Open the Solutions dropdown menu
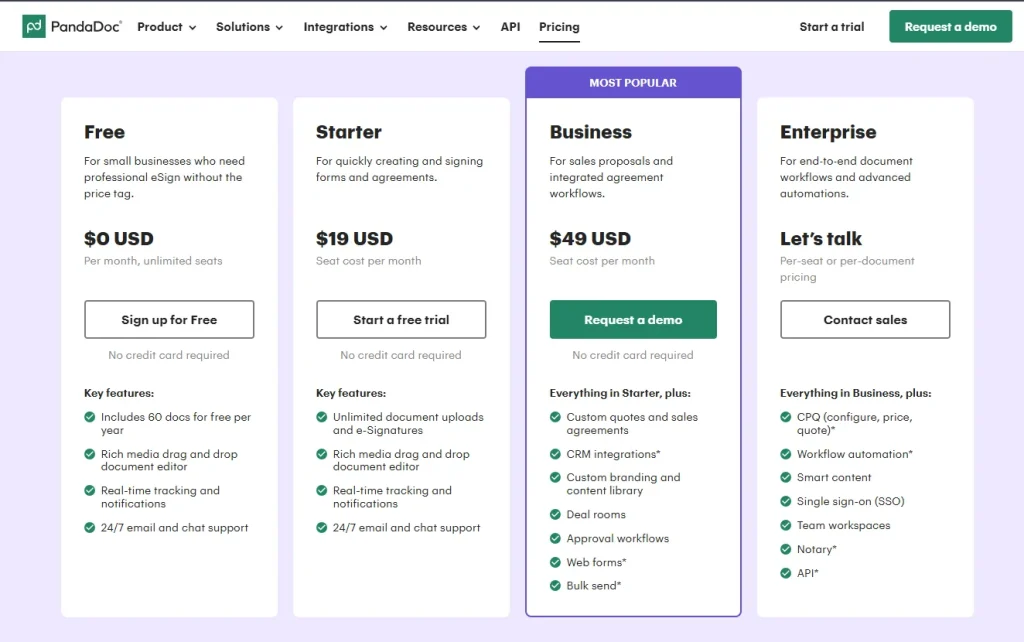This screenshot has height=642, width=1024. click(249, 27)
